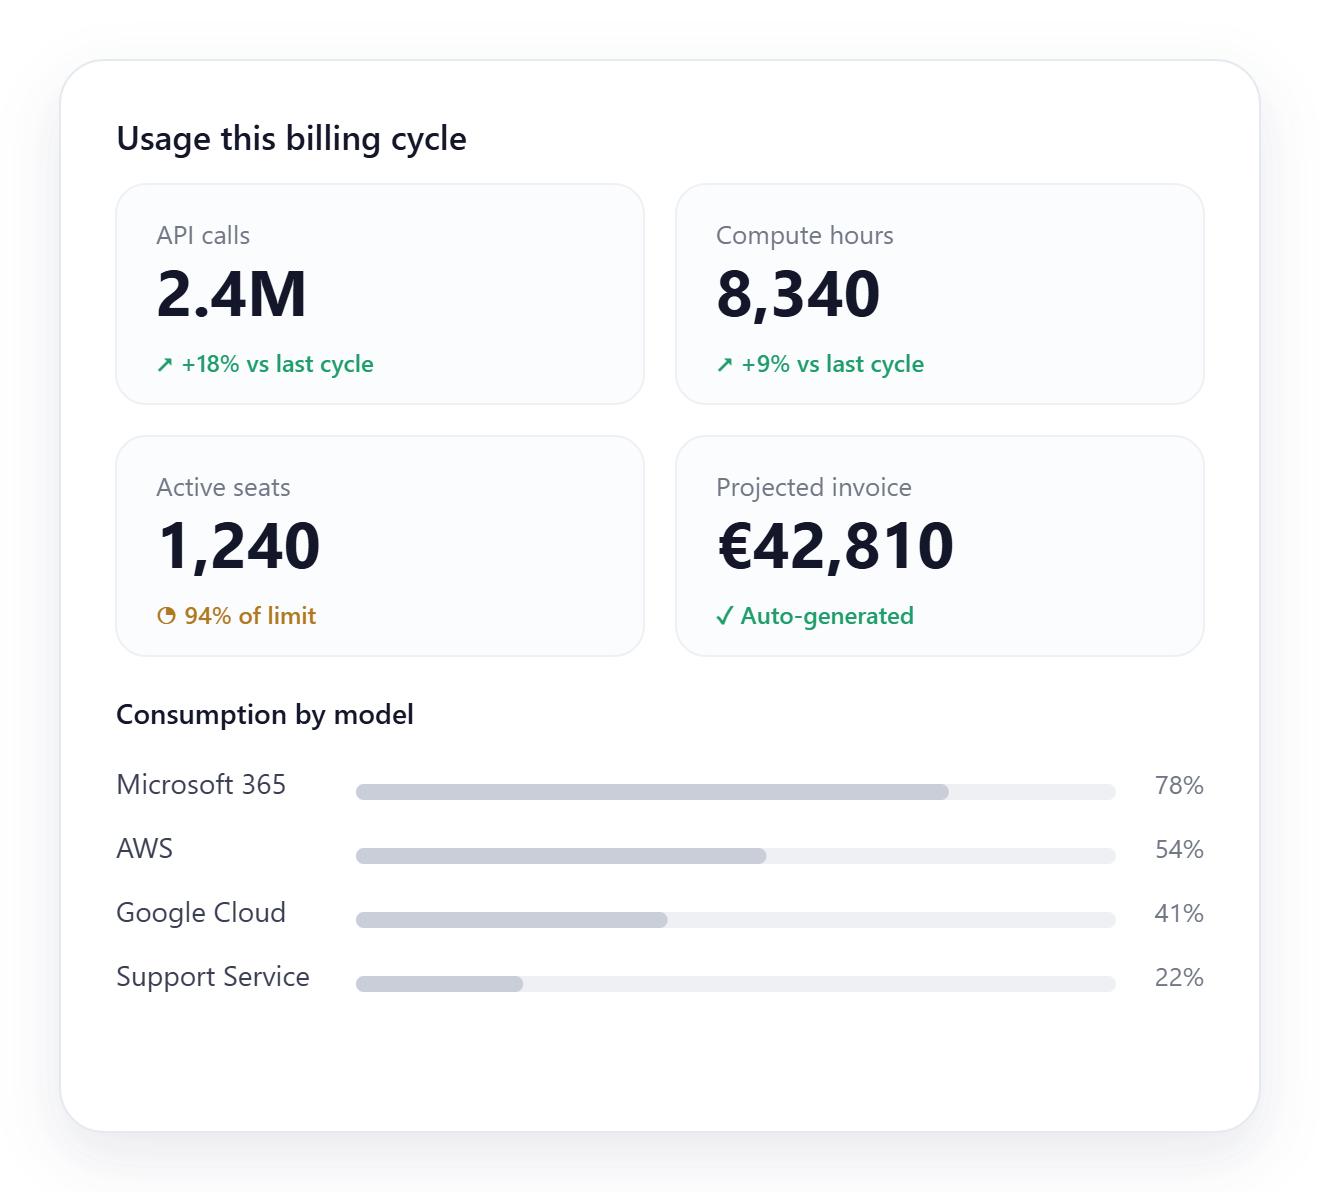Image resolution: width=1320 pixels, height=1192 pixels.
Task: Click the 2.4M API calls value
Action: point(232,295)
